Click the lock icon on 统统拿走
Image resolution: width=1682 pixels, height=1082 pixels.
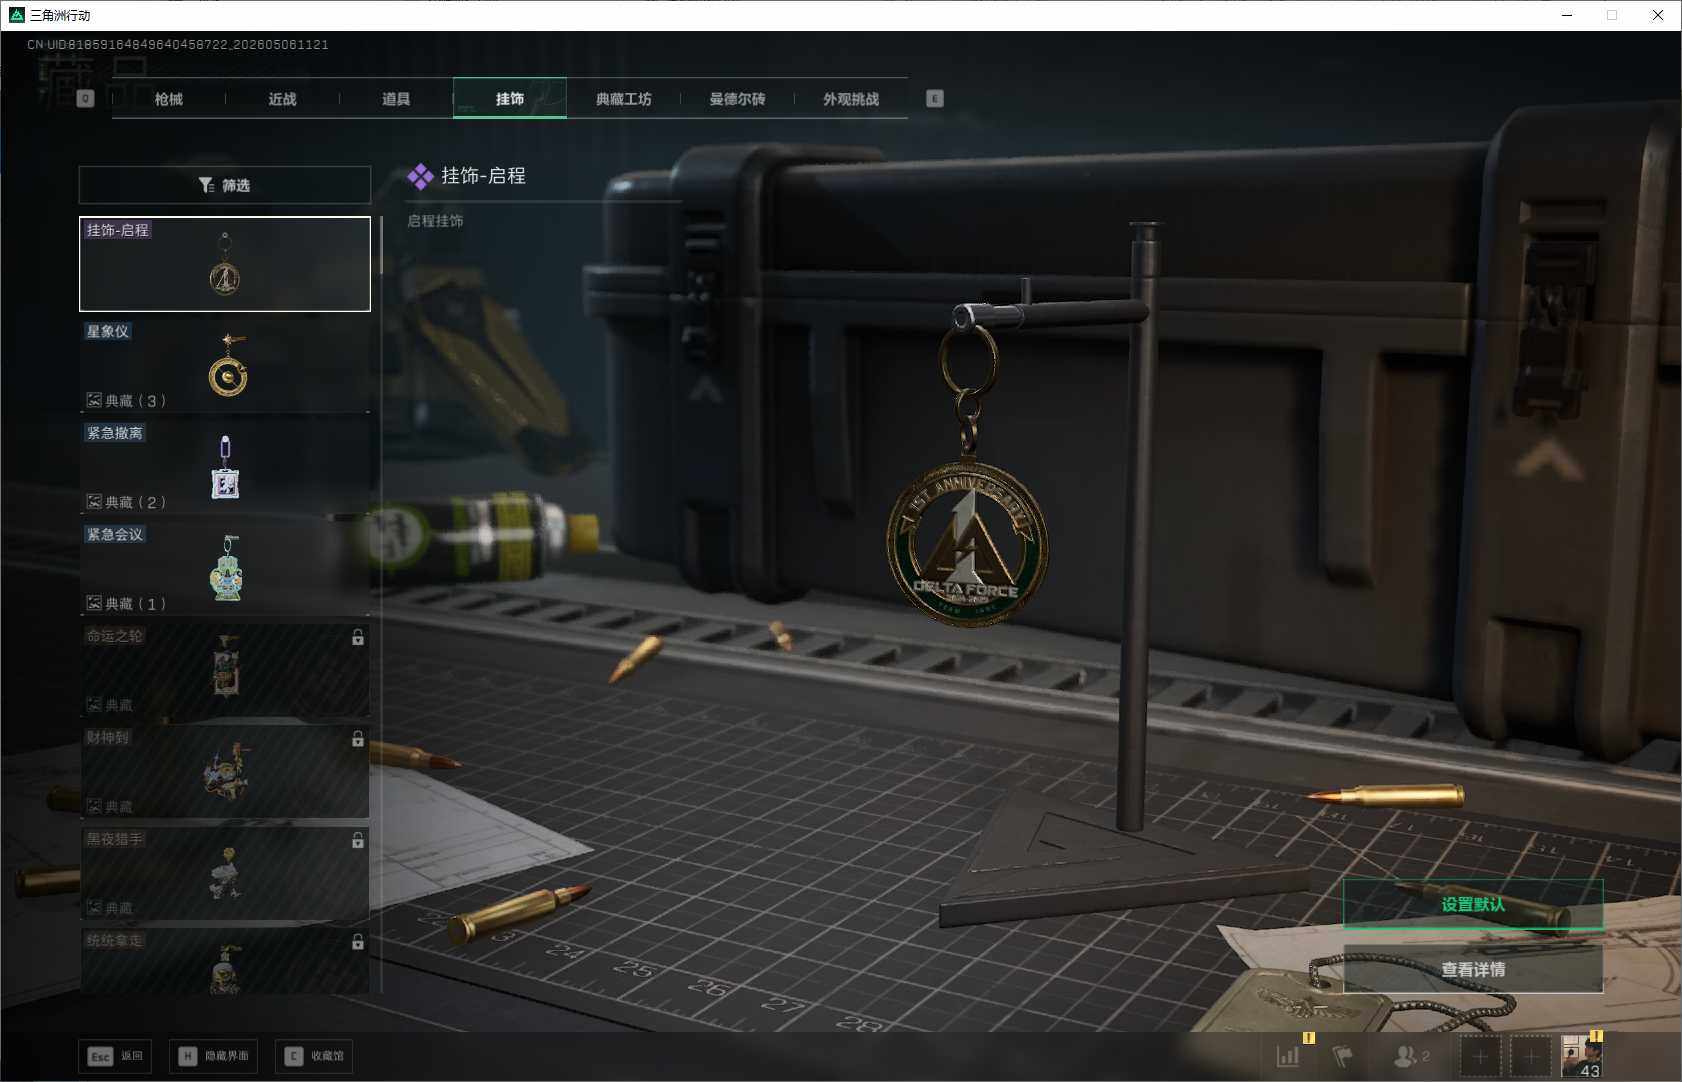click(357, 942)
